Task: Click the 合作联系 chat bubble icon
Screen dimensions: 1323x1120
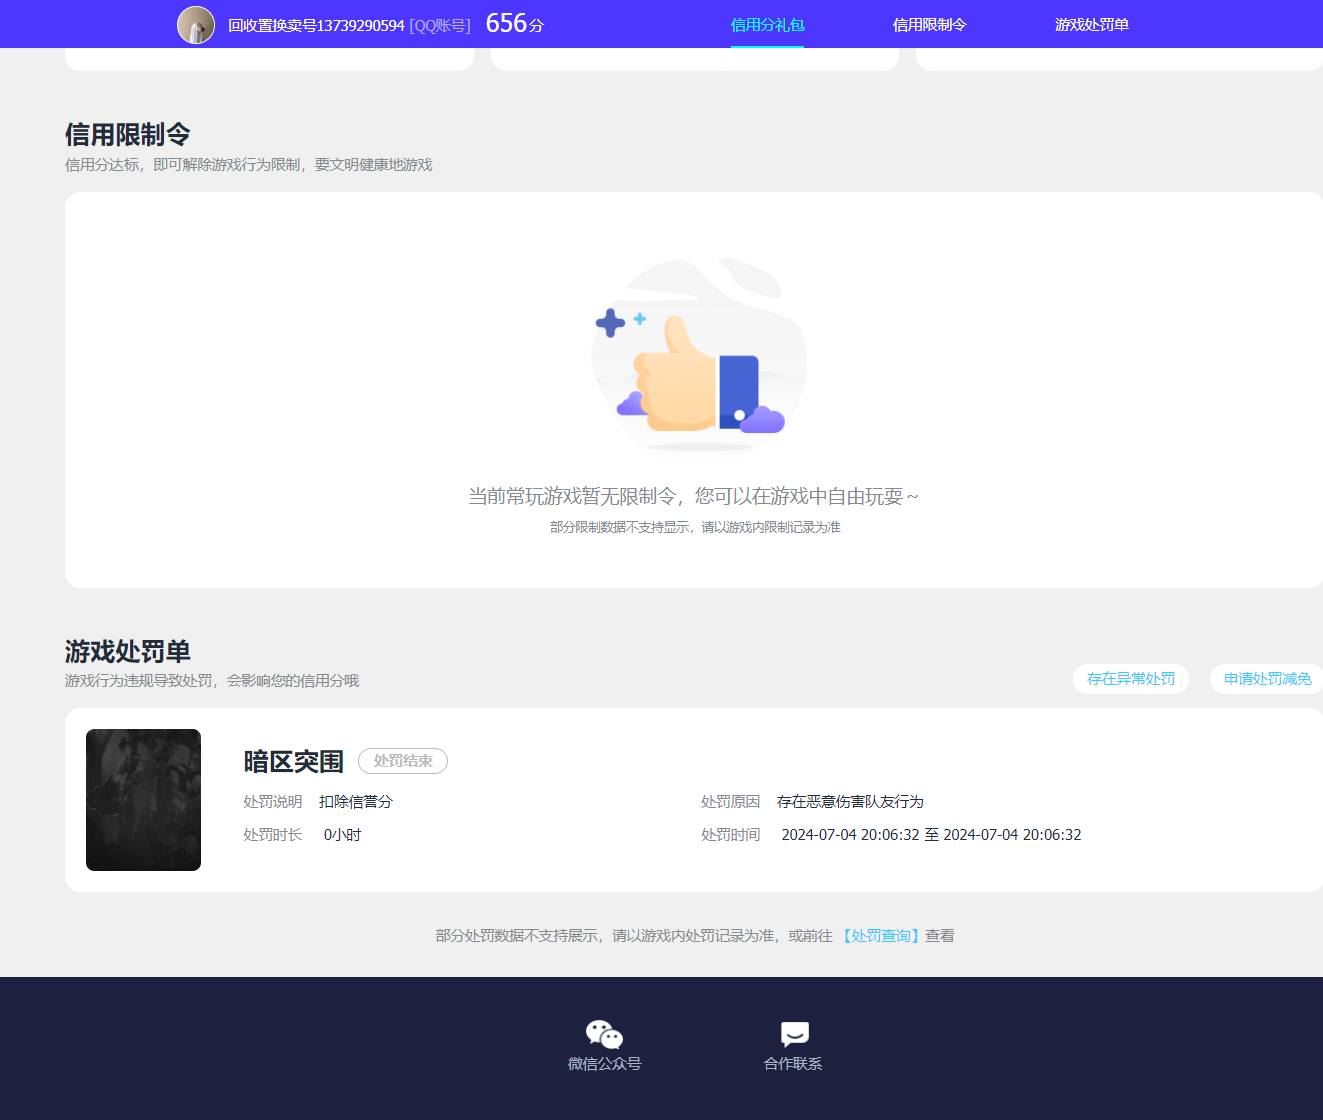Action: tap(792, 1034)
